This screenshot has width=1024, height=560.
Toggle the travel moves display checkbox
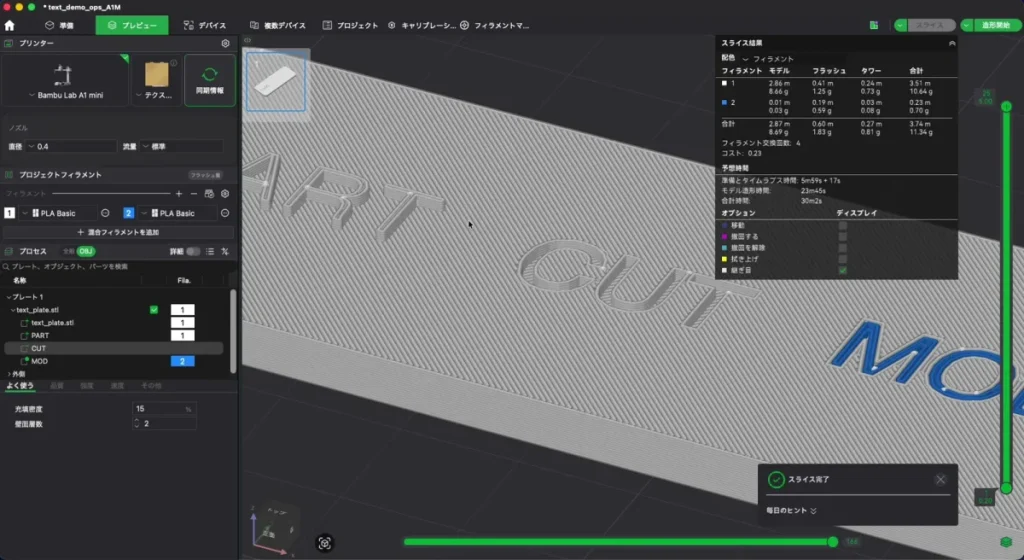(x=842, y=226)
